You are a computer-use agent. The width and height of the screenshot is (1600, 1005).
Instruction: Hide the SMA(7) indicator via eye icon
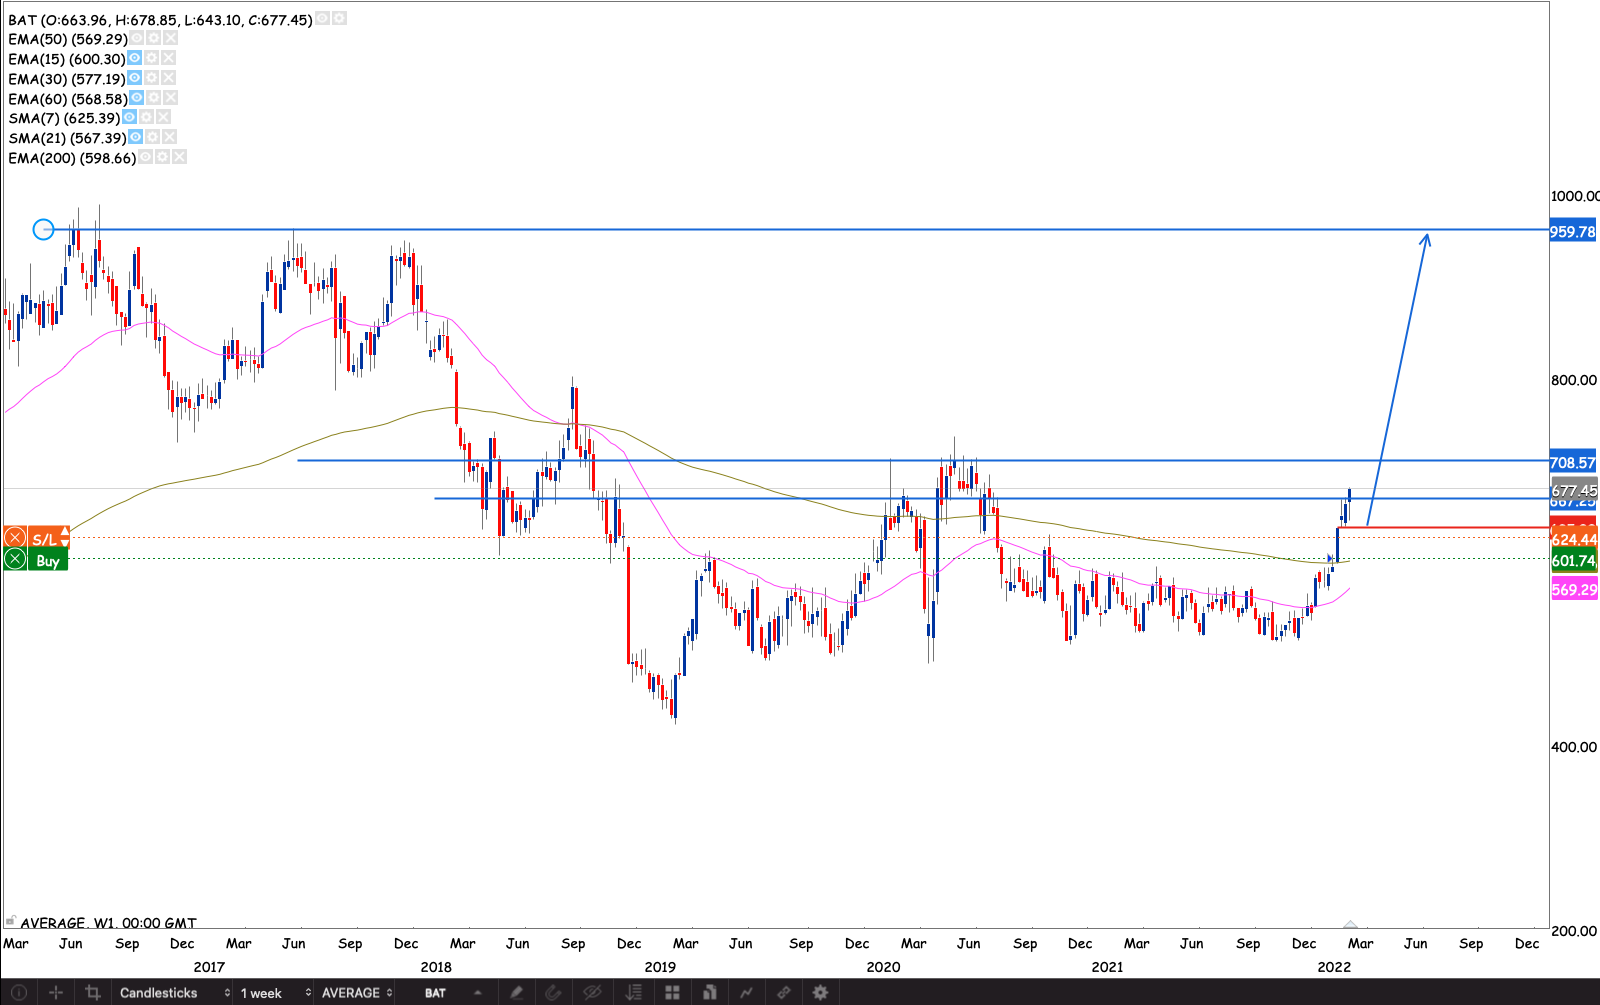[129, 117]
